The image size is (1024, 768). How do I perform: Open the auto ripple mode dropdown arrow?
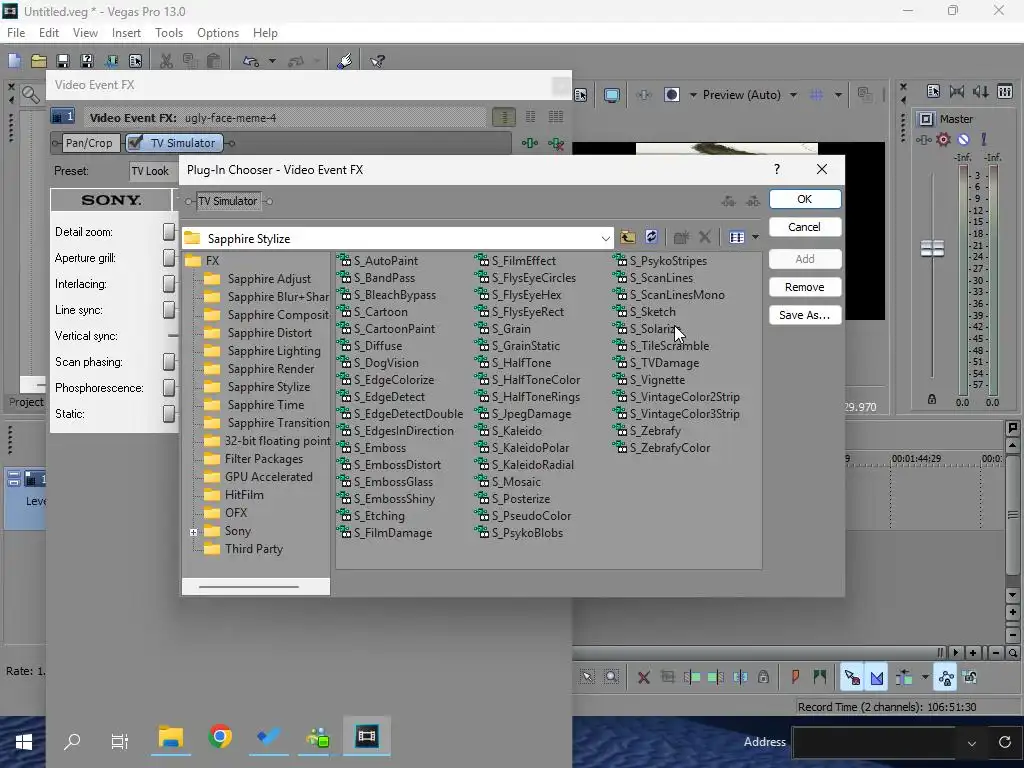click(925, 677)
